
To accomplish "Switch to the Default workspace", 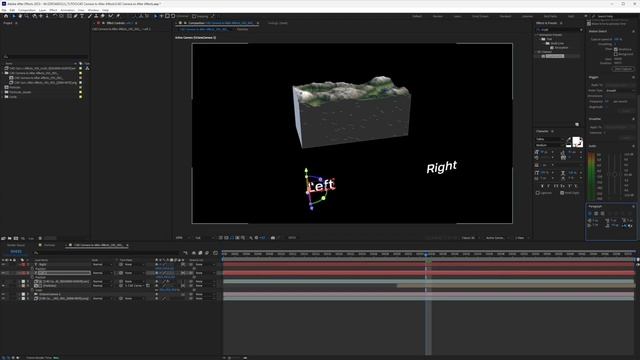I will point(417,16).
